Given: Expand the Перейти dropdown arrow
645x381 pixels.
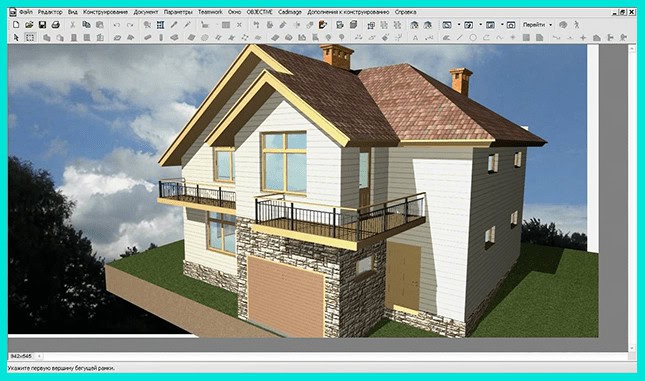Looking at the screenshot, I should [x=551, y=25].
